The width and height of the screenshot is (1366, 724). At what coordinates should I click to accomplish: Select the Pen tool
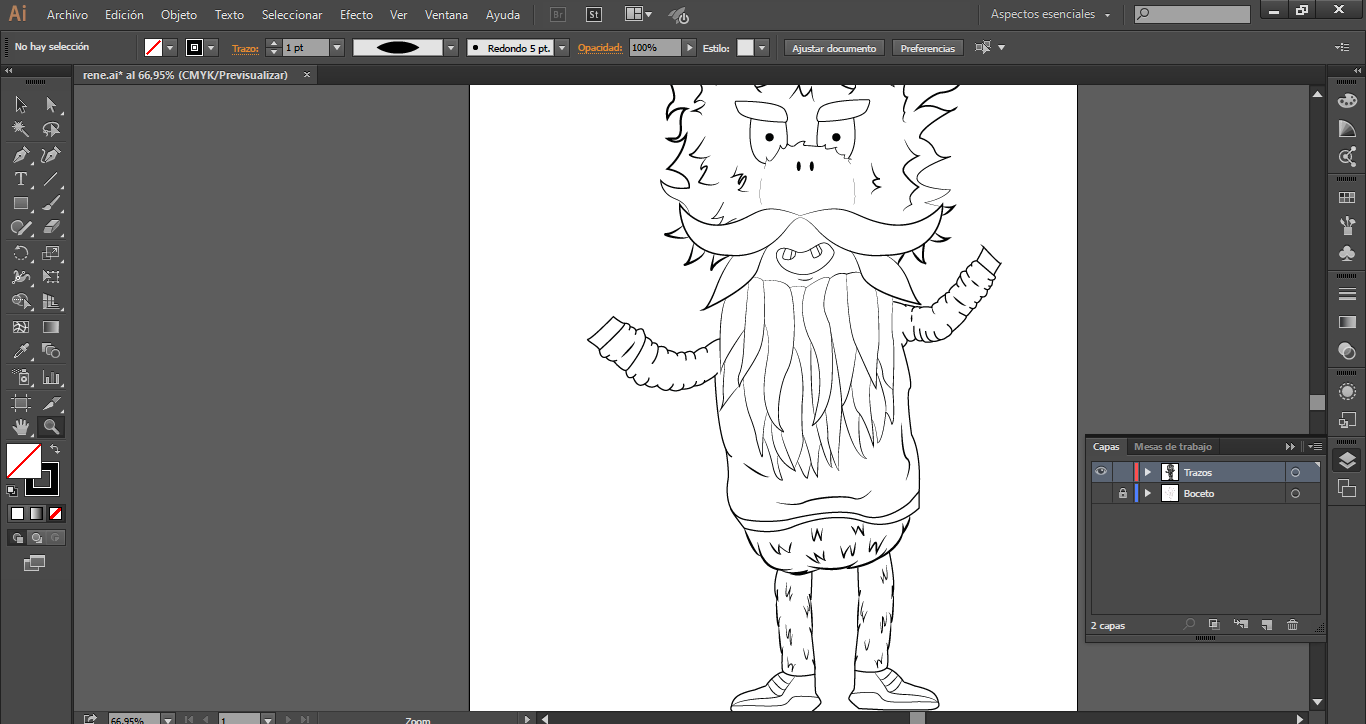(20, 154)
